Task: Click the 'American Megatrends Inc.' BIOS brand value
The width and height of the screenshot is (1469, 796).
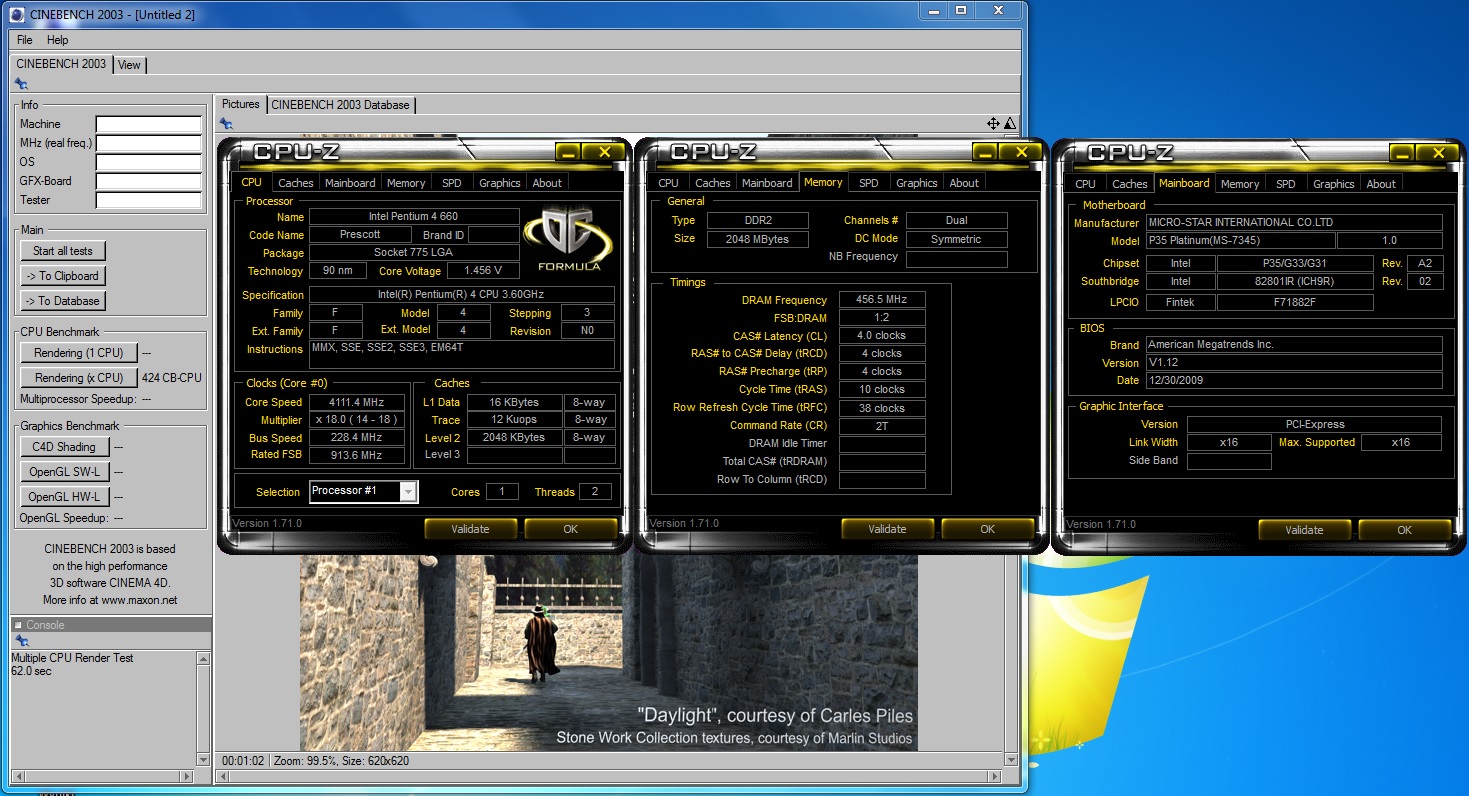Action: (x=1294, y=344)
